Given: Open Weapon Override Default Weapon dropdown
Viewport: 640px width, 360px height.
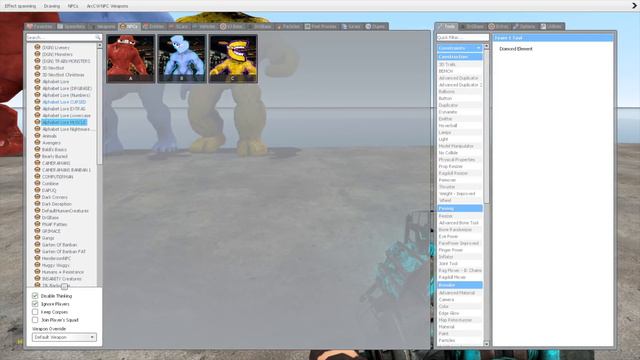Looking at the screenshot, I should 64,337.
